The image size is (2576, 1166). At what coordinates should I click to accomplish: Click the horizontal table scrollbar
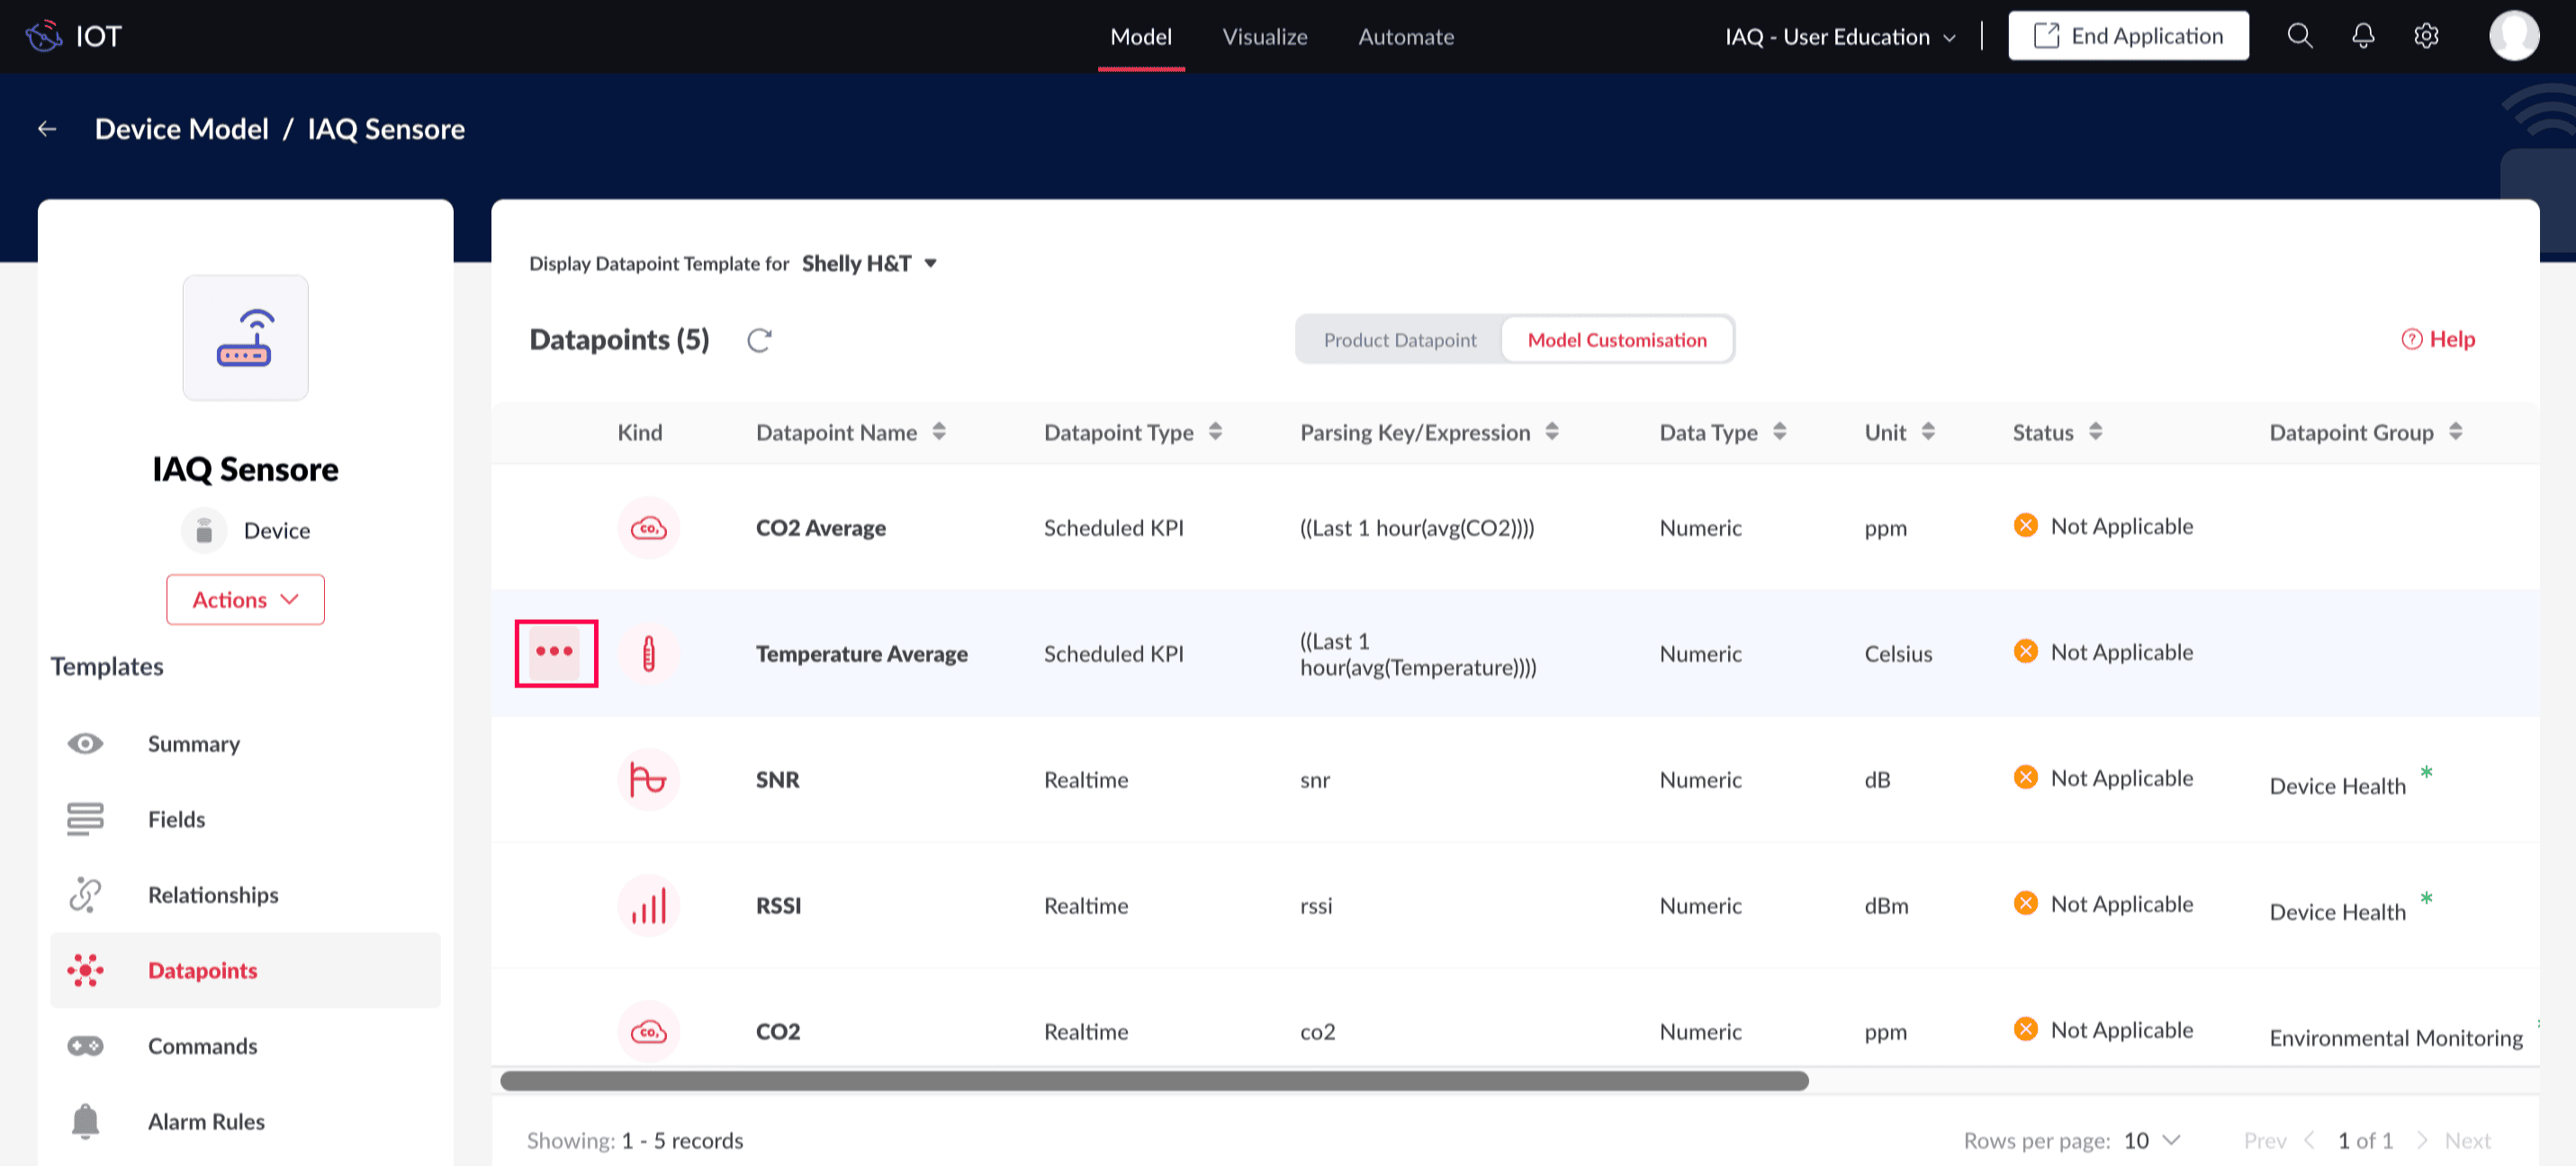pos(1153,1080)
